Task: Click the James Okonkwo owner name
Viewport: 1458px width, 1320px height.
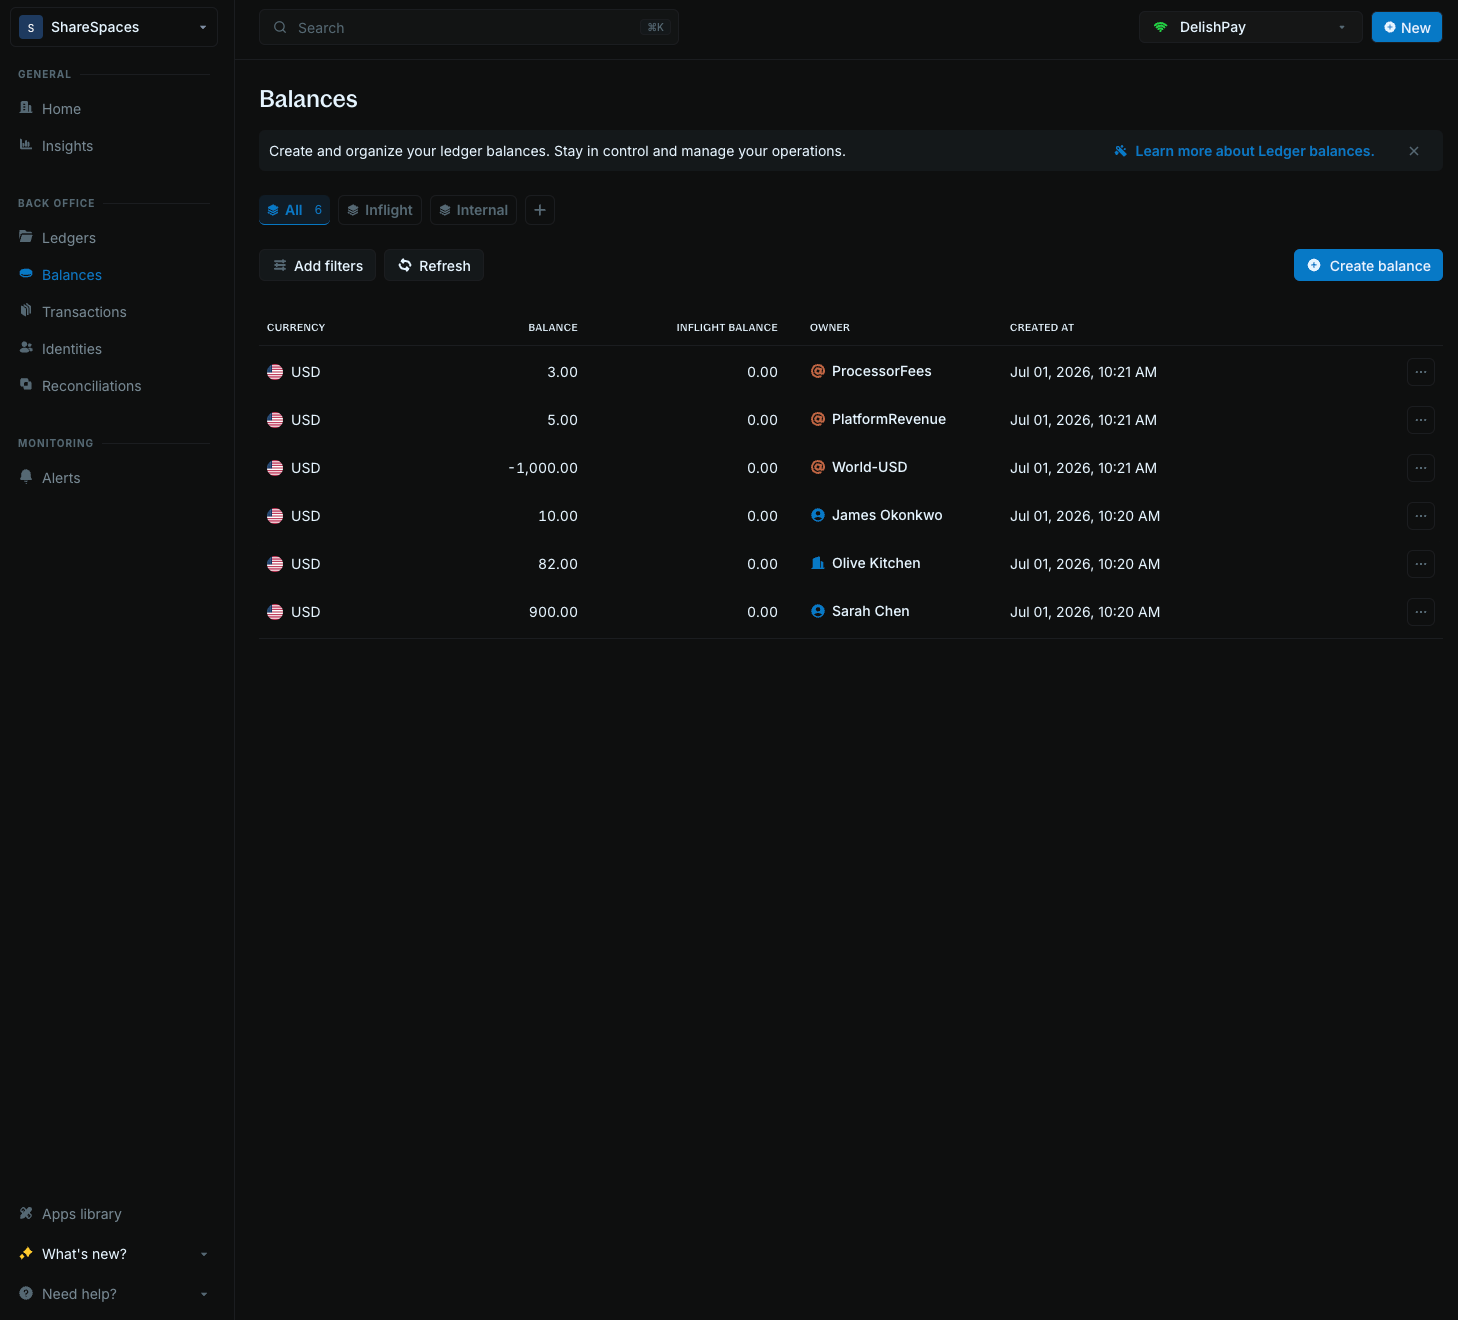Action: coord(887,515)
